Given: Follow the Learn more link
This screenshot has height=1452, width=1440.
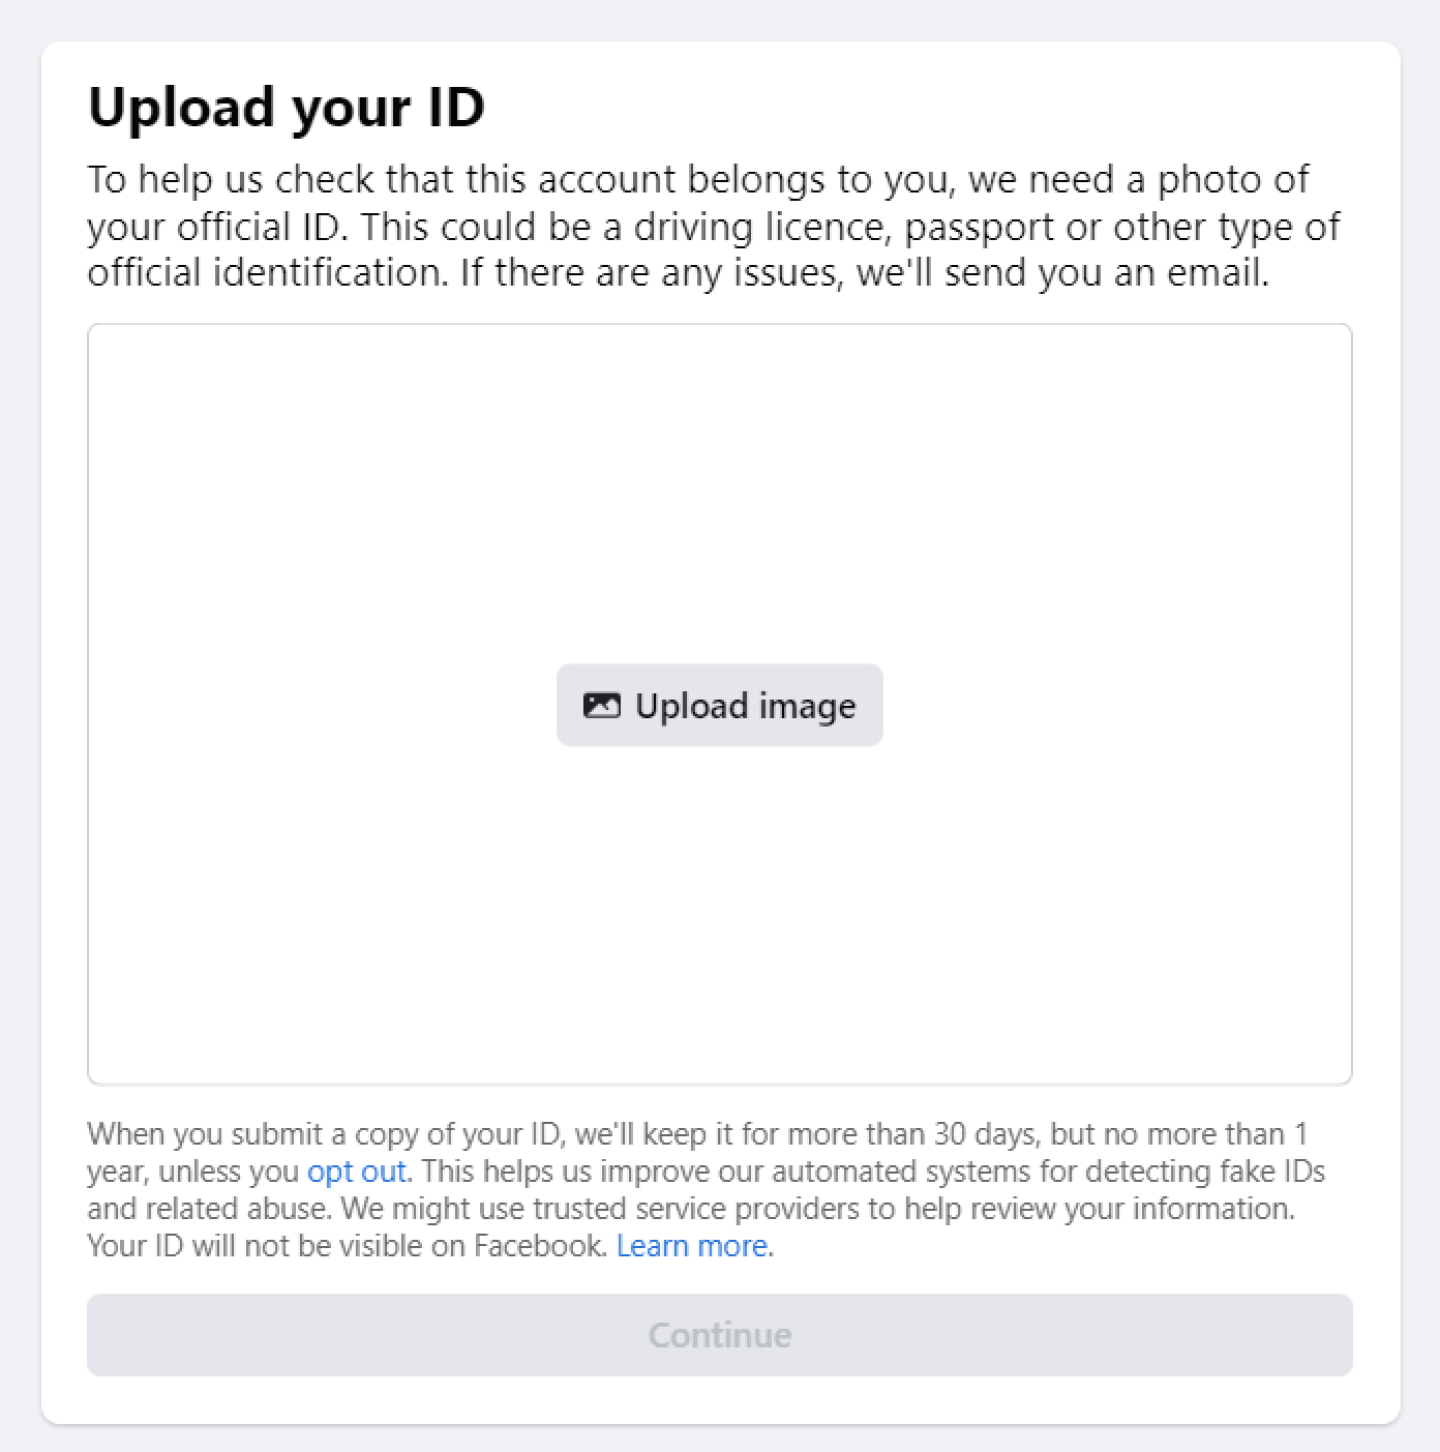Looking at the screenshot, I should (691, 1245).
